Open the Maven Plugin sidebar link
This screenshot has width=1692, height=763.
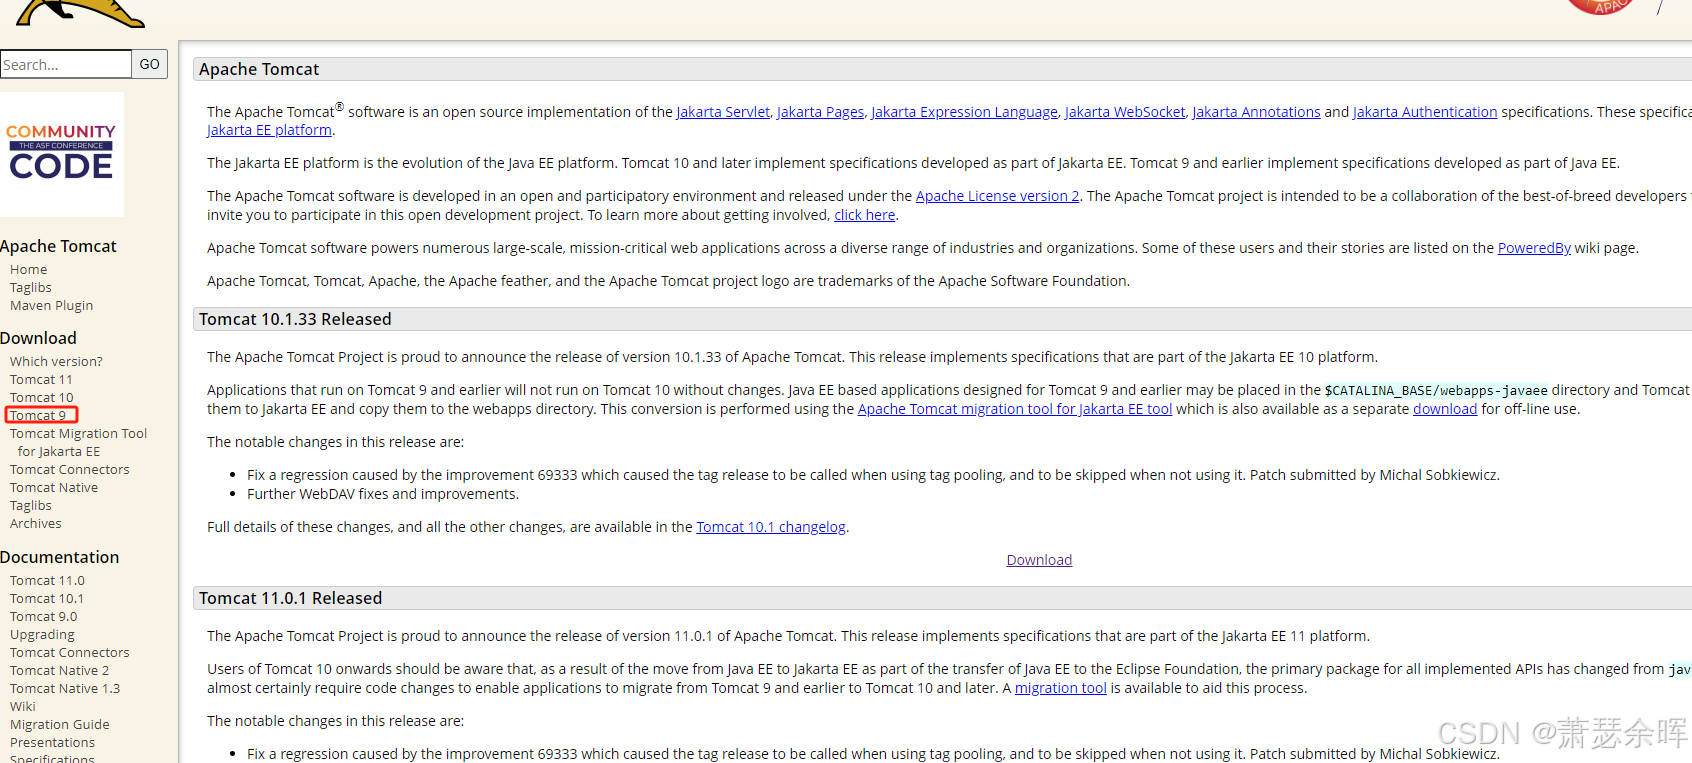click(x=52, y=306)
